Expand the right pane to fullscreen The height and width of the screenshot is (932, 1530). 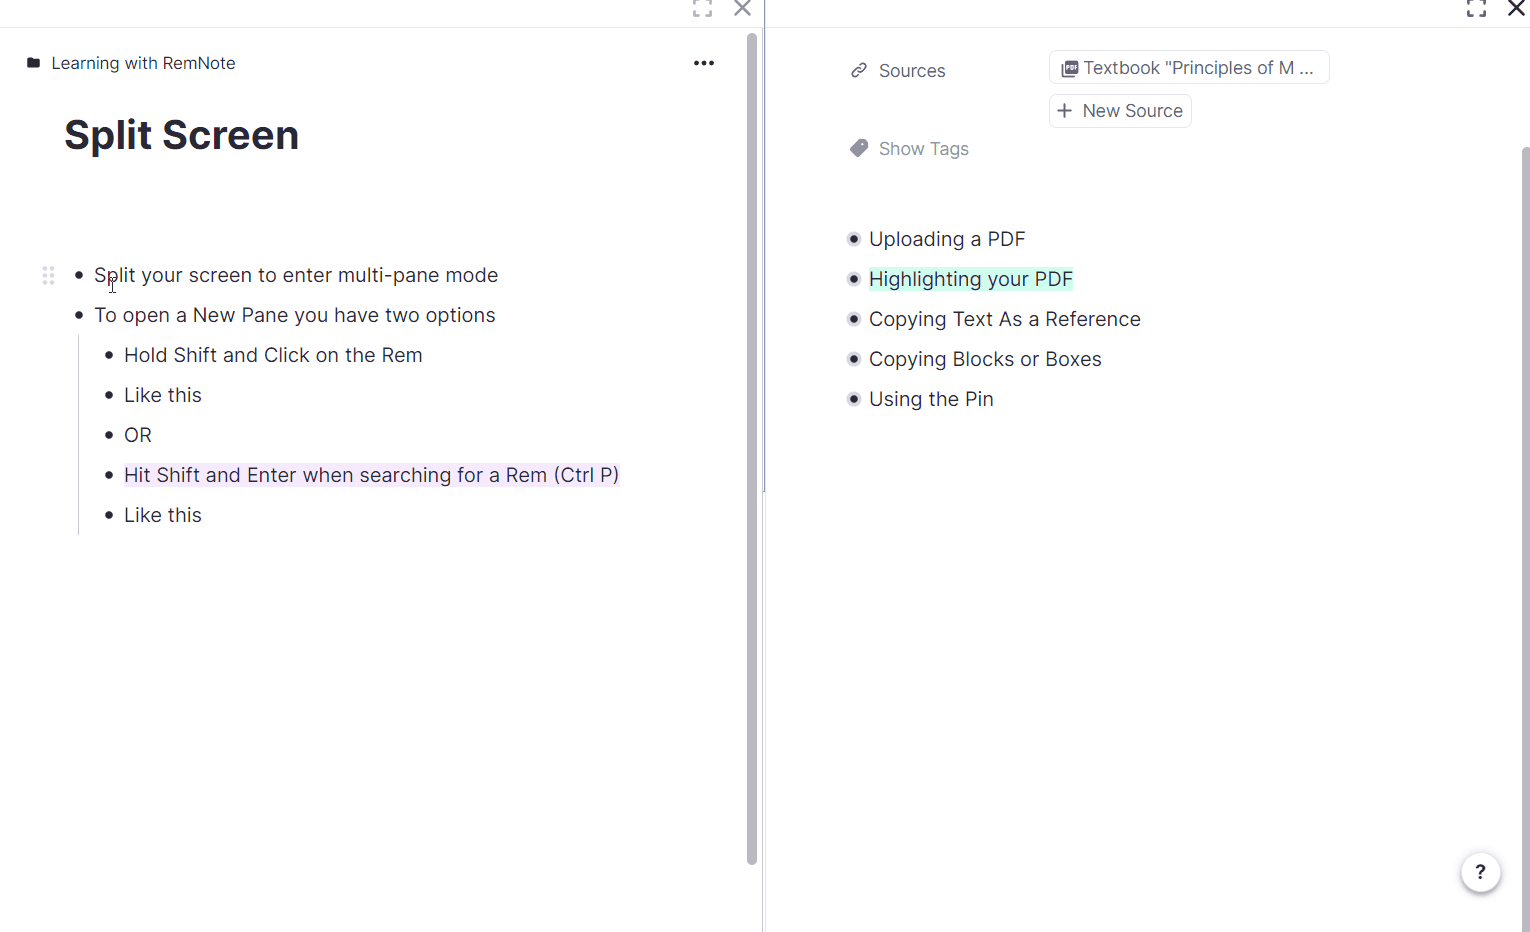[x=1476, y=9]
